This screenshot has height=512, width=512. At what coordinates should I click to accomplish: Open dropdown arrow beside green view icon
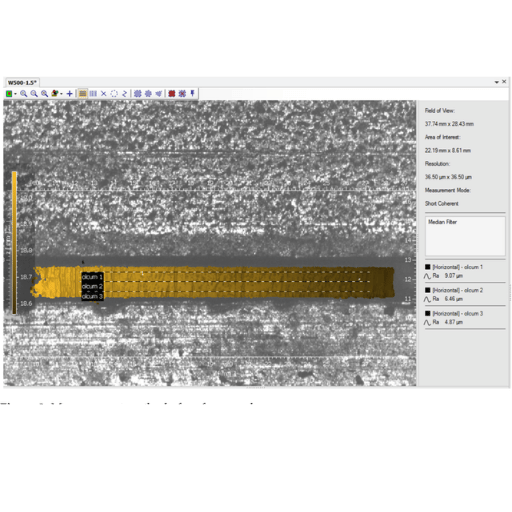point(15,94)
